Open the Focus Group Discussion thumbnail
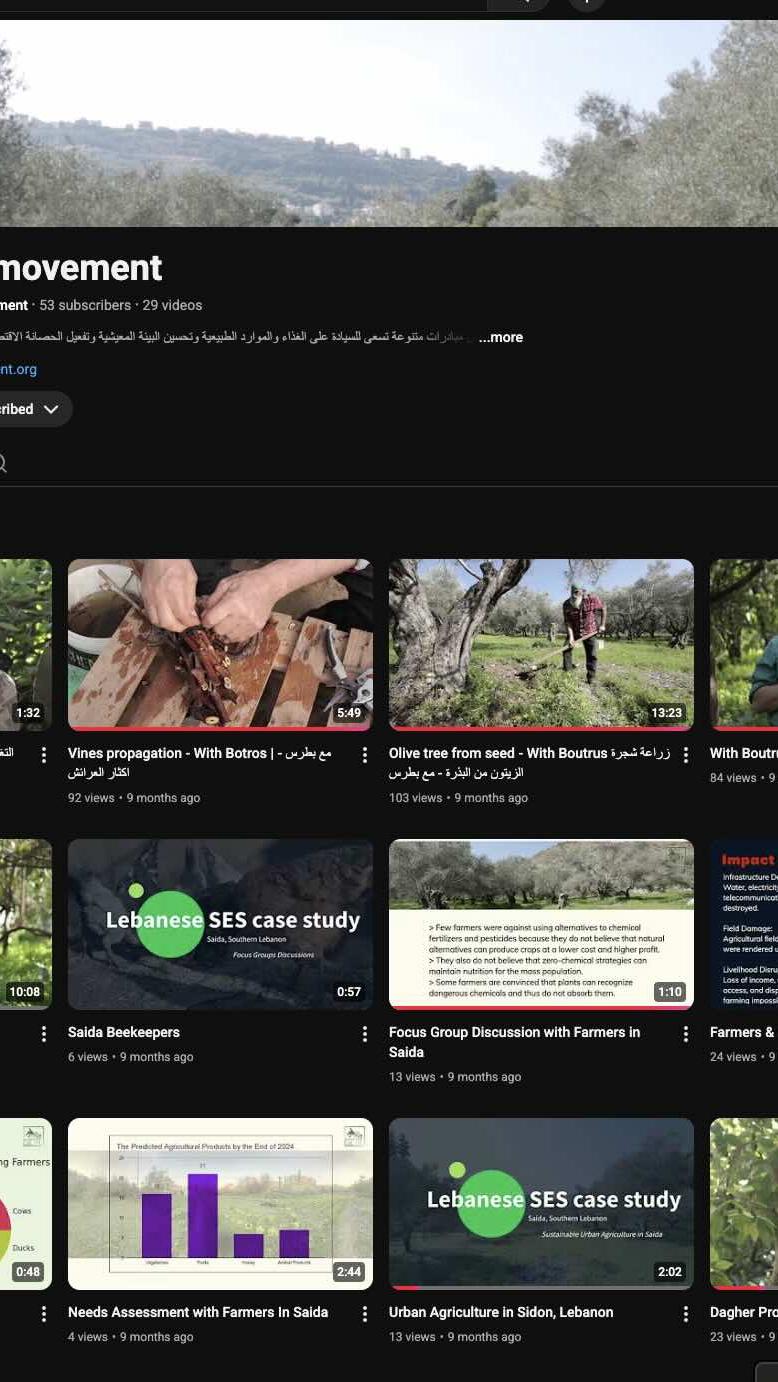The image size is (778, 1382). coord(541,924)
